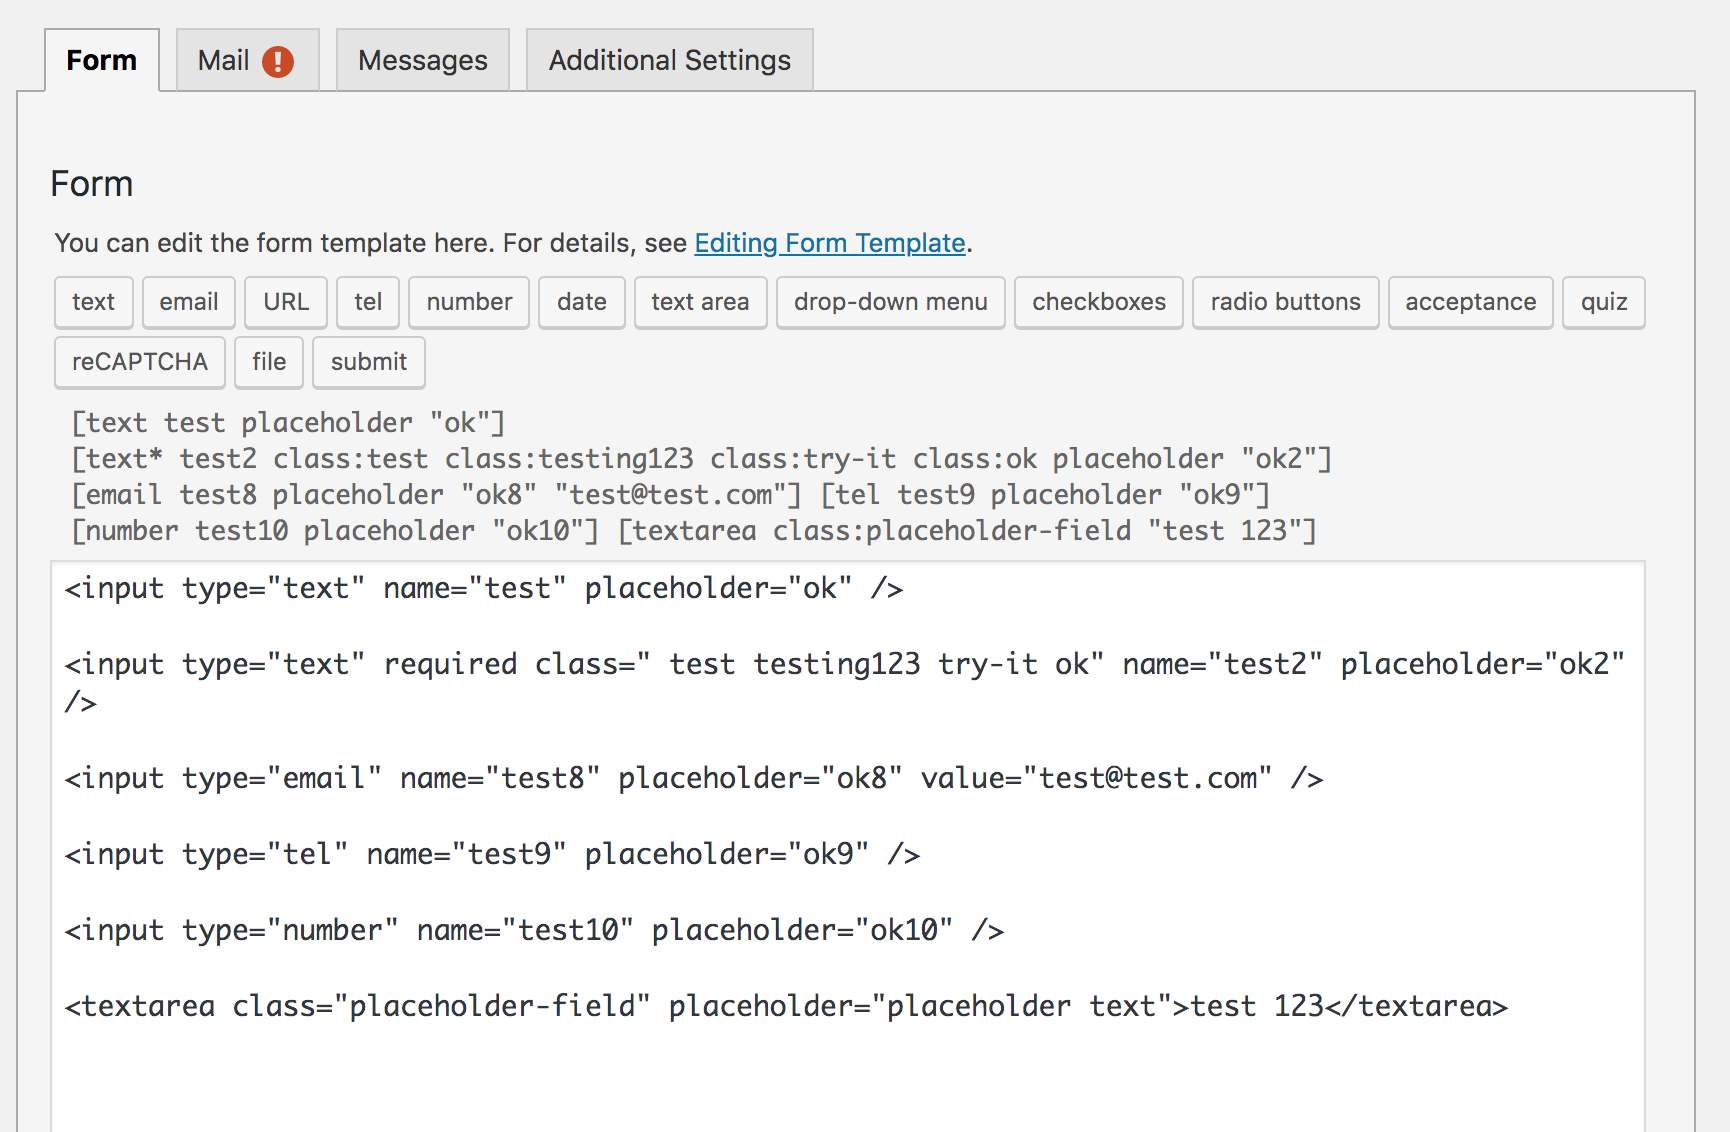Click the '[text test placeholder "ok"]' shortcode line
The width and height of the screenshot is (1730, 1132).
coord(288,423)
